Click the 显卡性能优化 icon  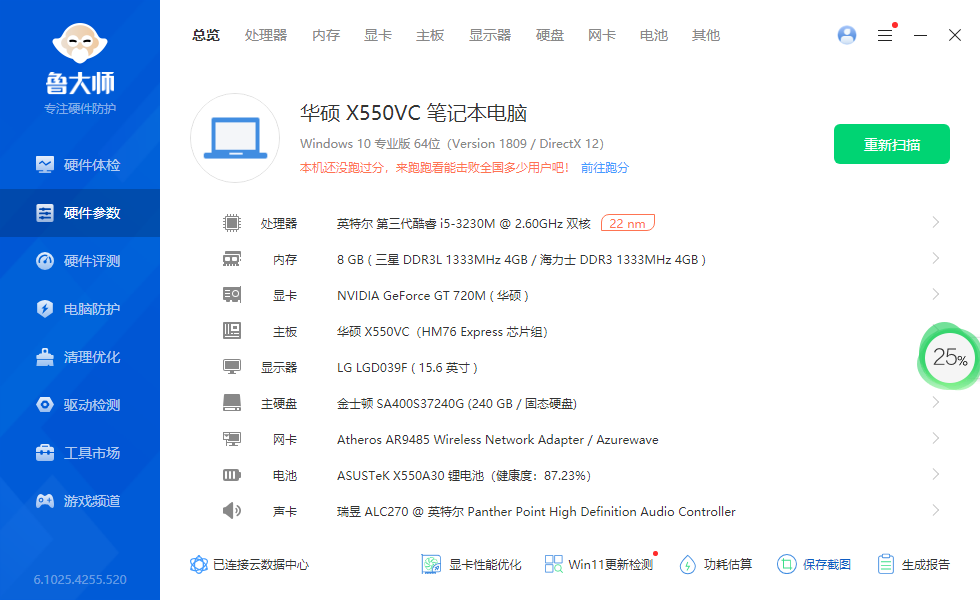coord(431,564)
